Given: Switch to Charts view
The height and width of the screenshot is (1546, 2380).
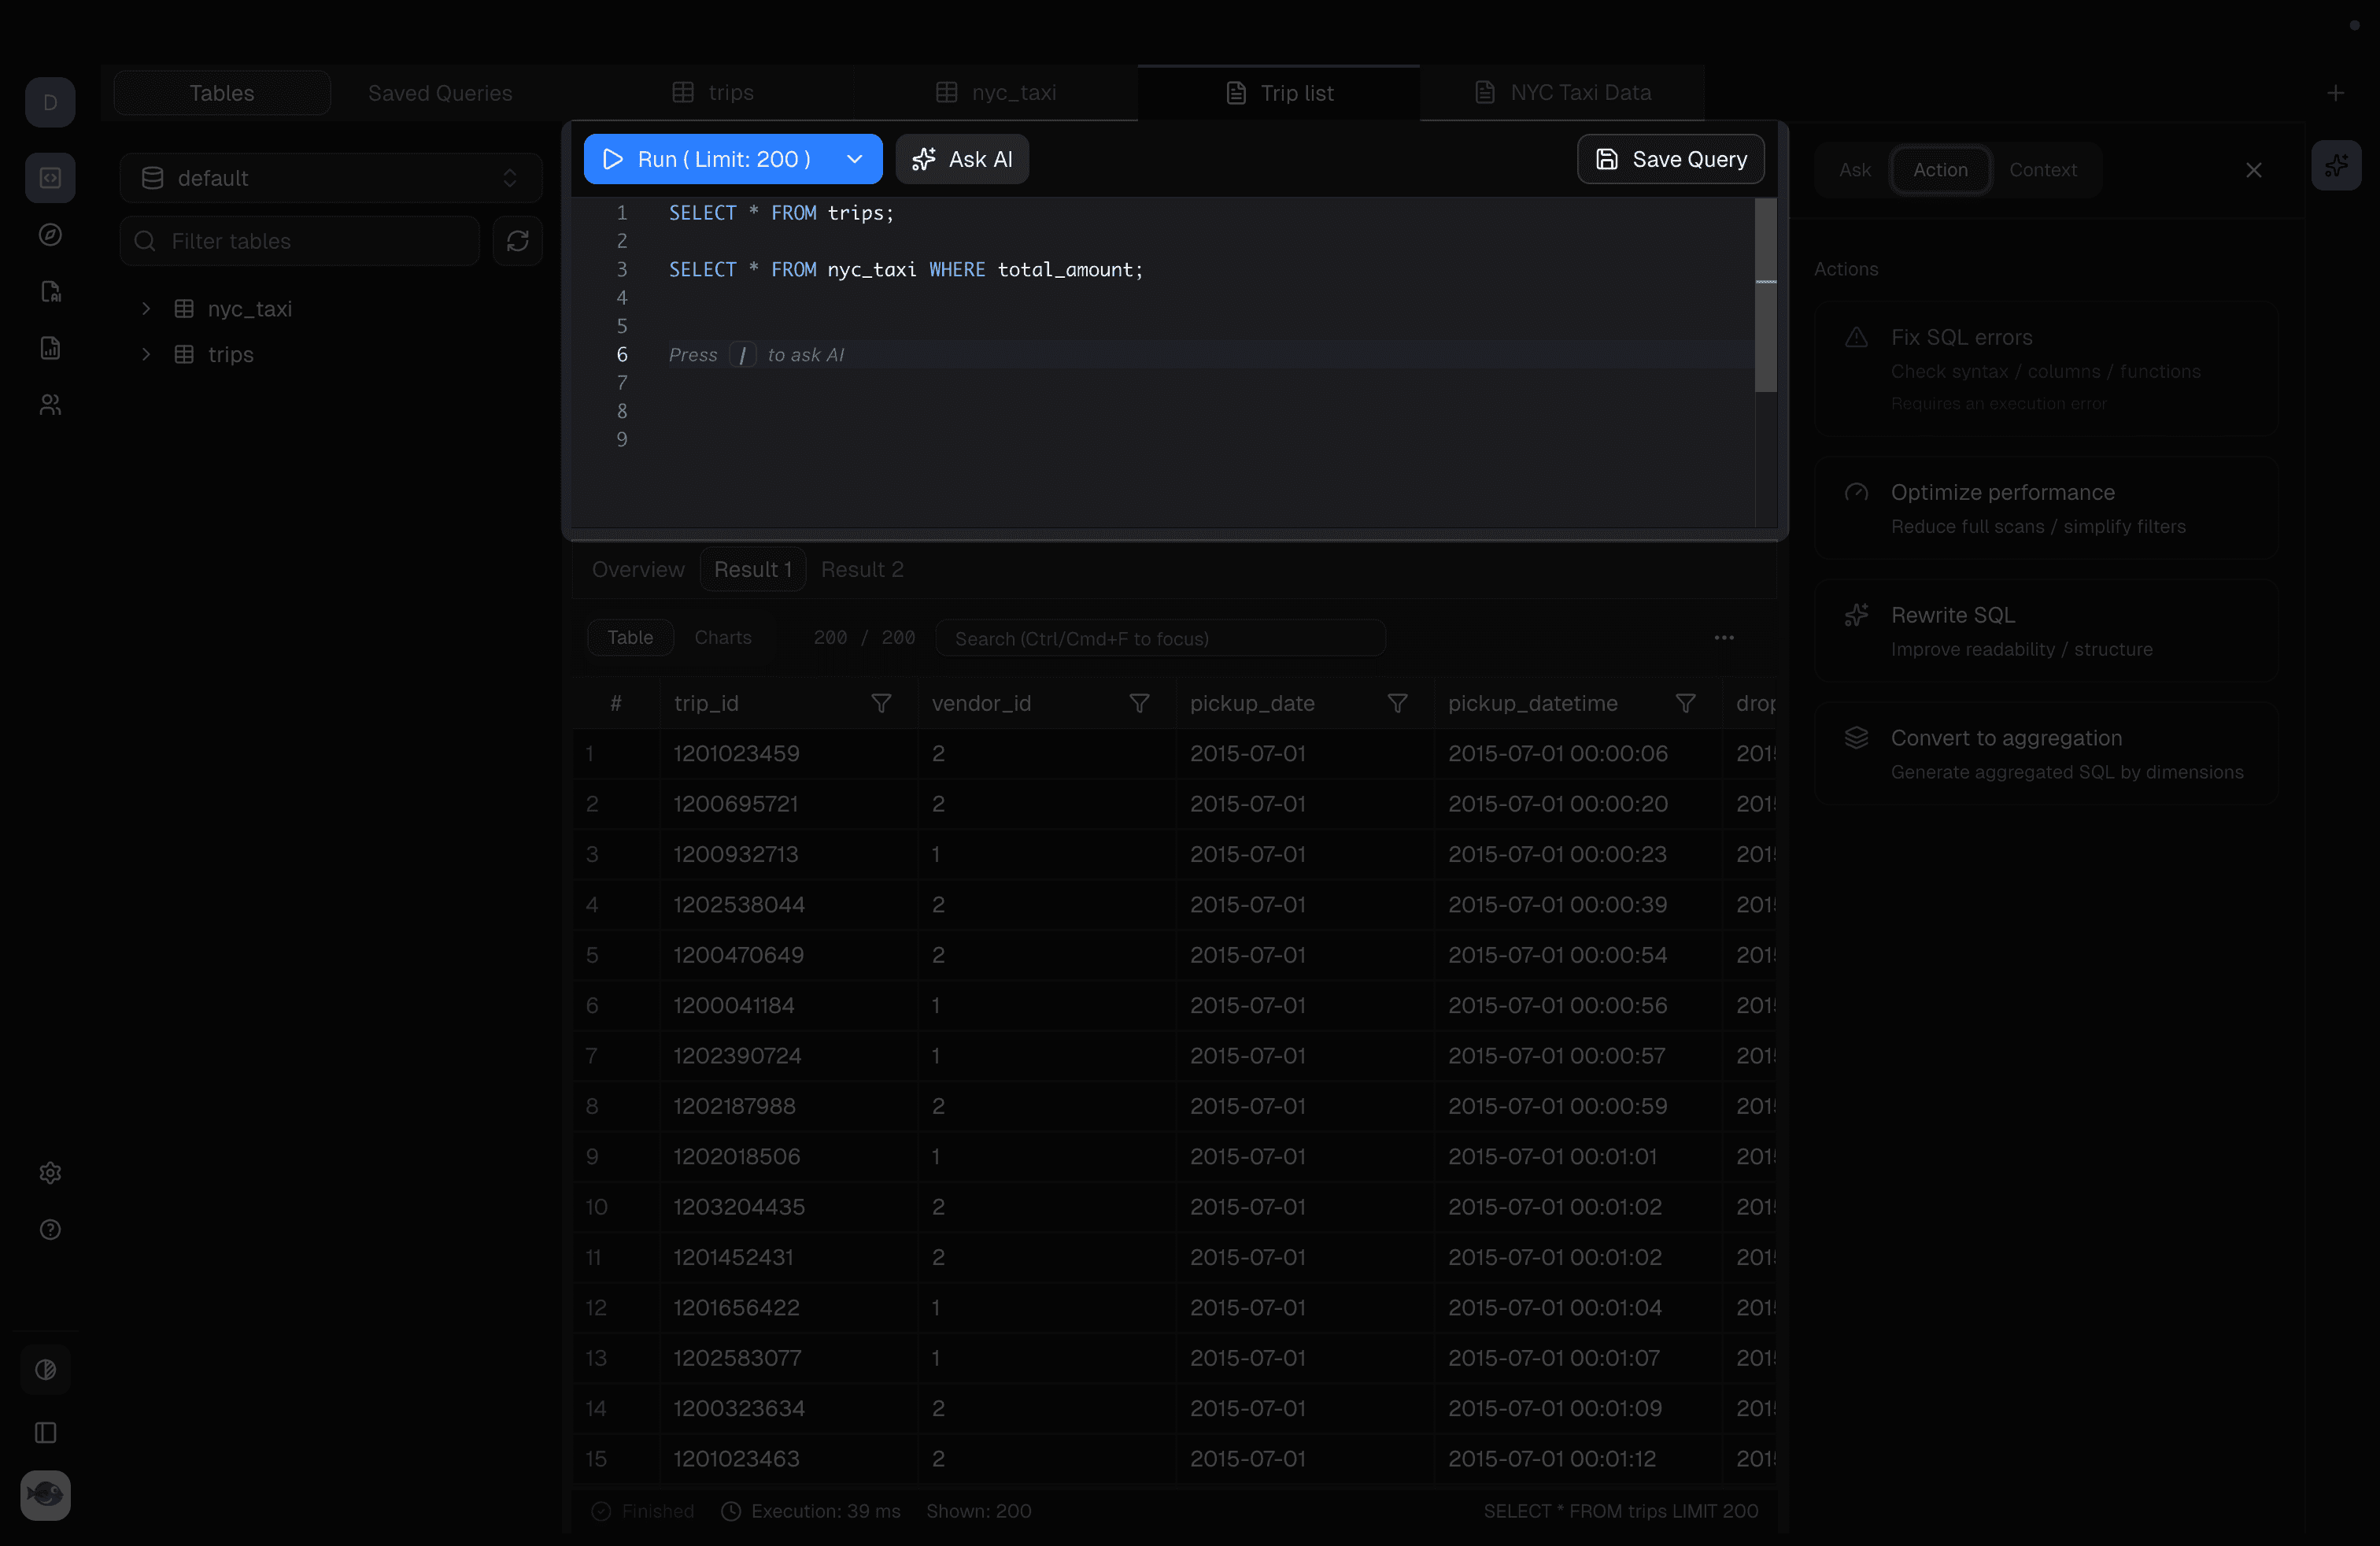Looking at the screenshot, I should [x=723, y=638].
